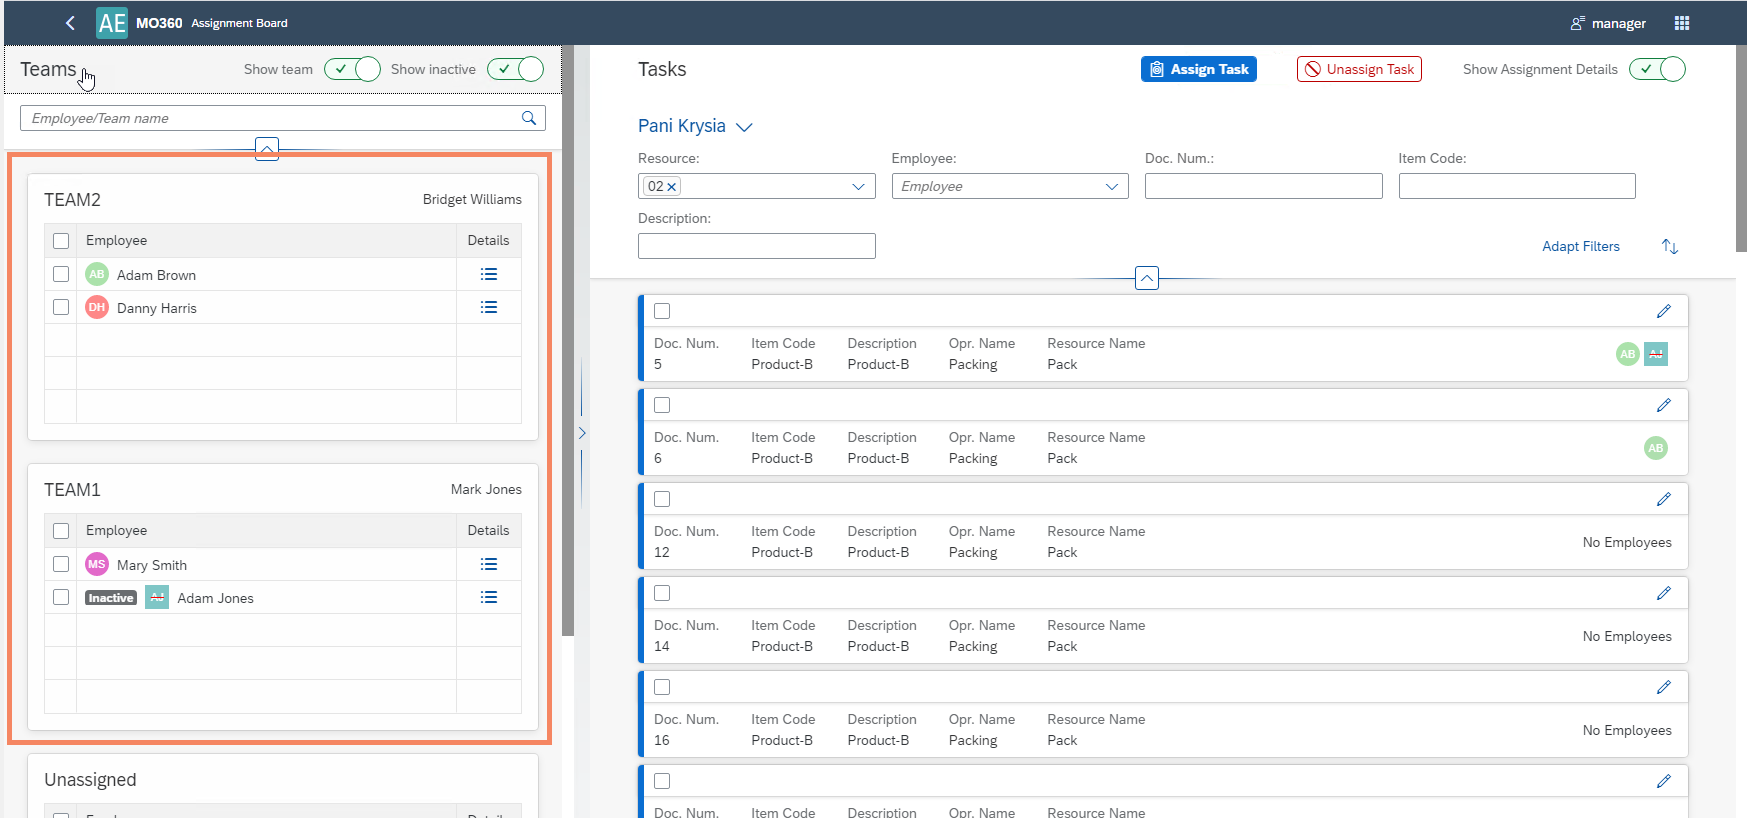Open details list icon for Mary Smith
Viewport: 1747px width, 818px height.
click(488, 564)
